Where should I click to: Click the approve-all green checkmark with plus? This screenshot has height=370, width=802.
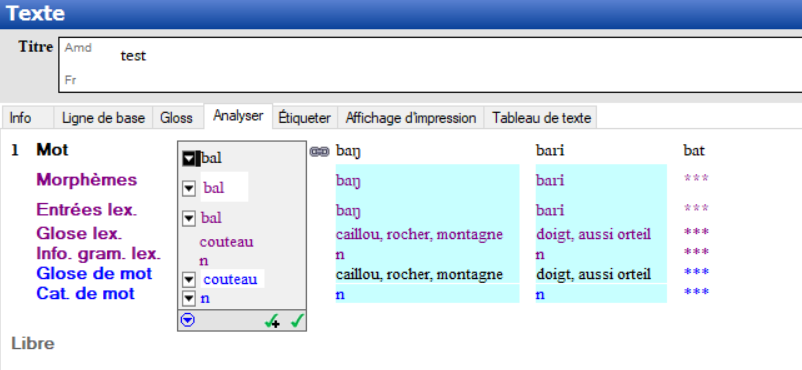tap(272, 321)
